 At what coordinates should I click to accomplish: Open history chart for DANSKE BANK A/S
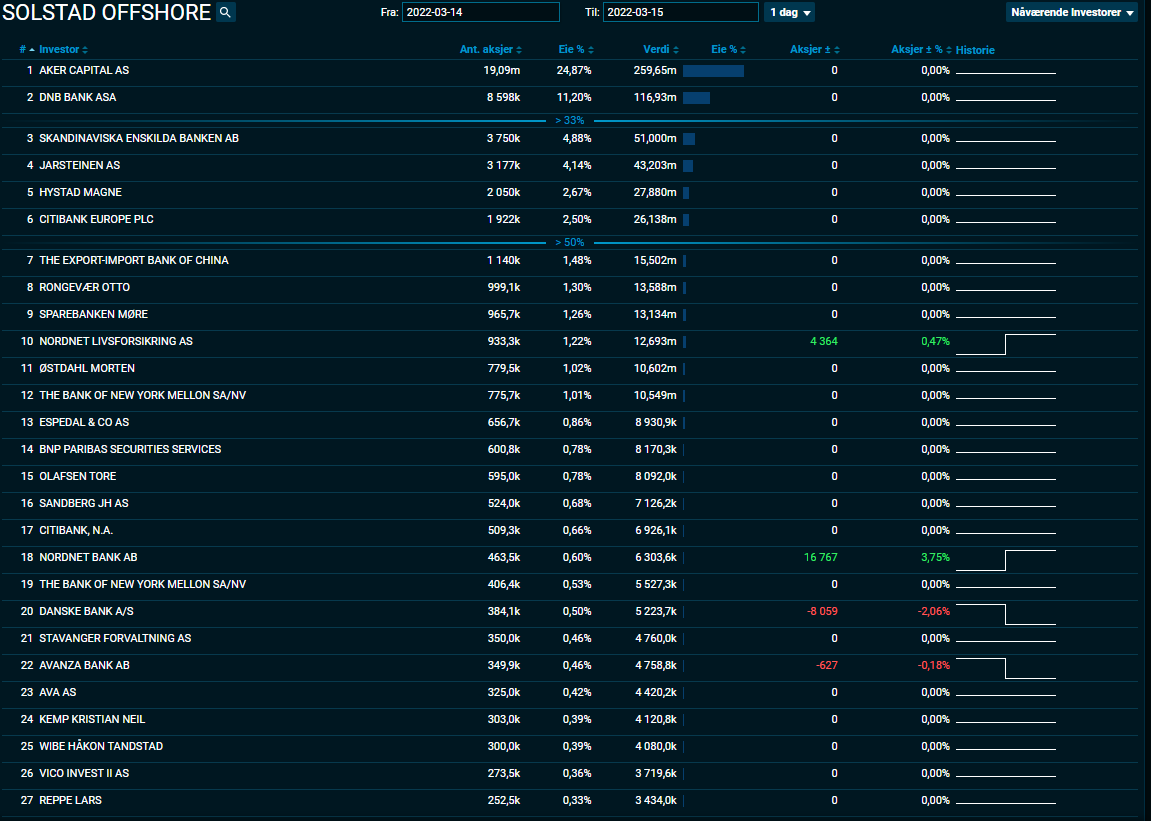(x=1006, y=615)
